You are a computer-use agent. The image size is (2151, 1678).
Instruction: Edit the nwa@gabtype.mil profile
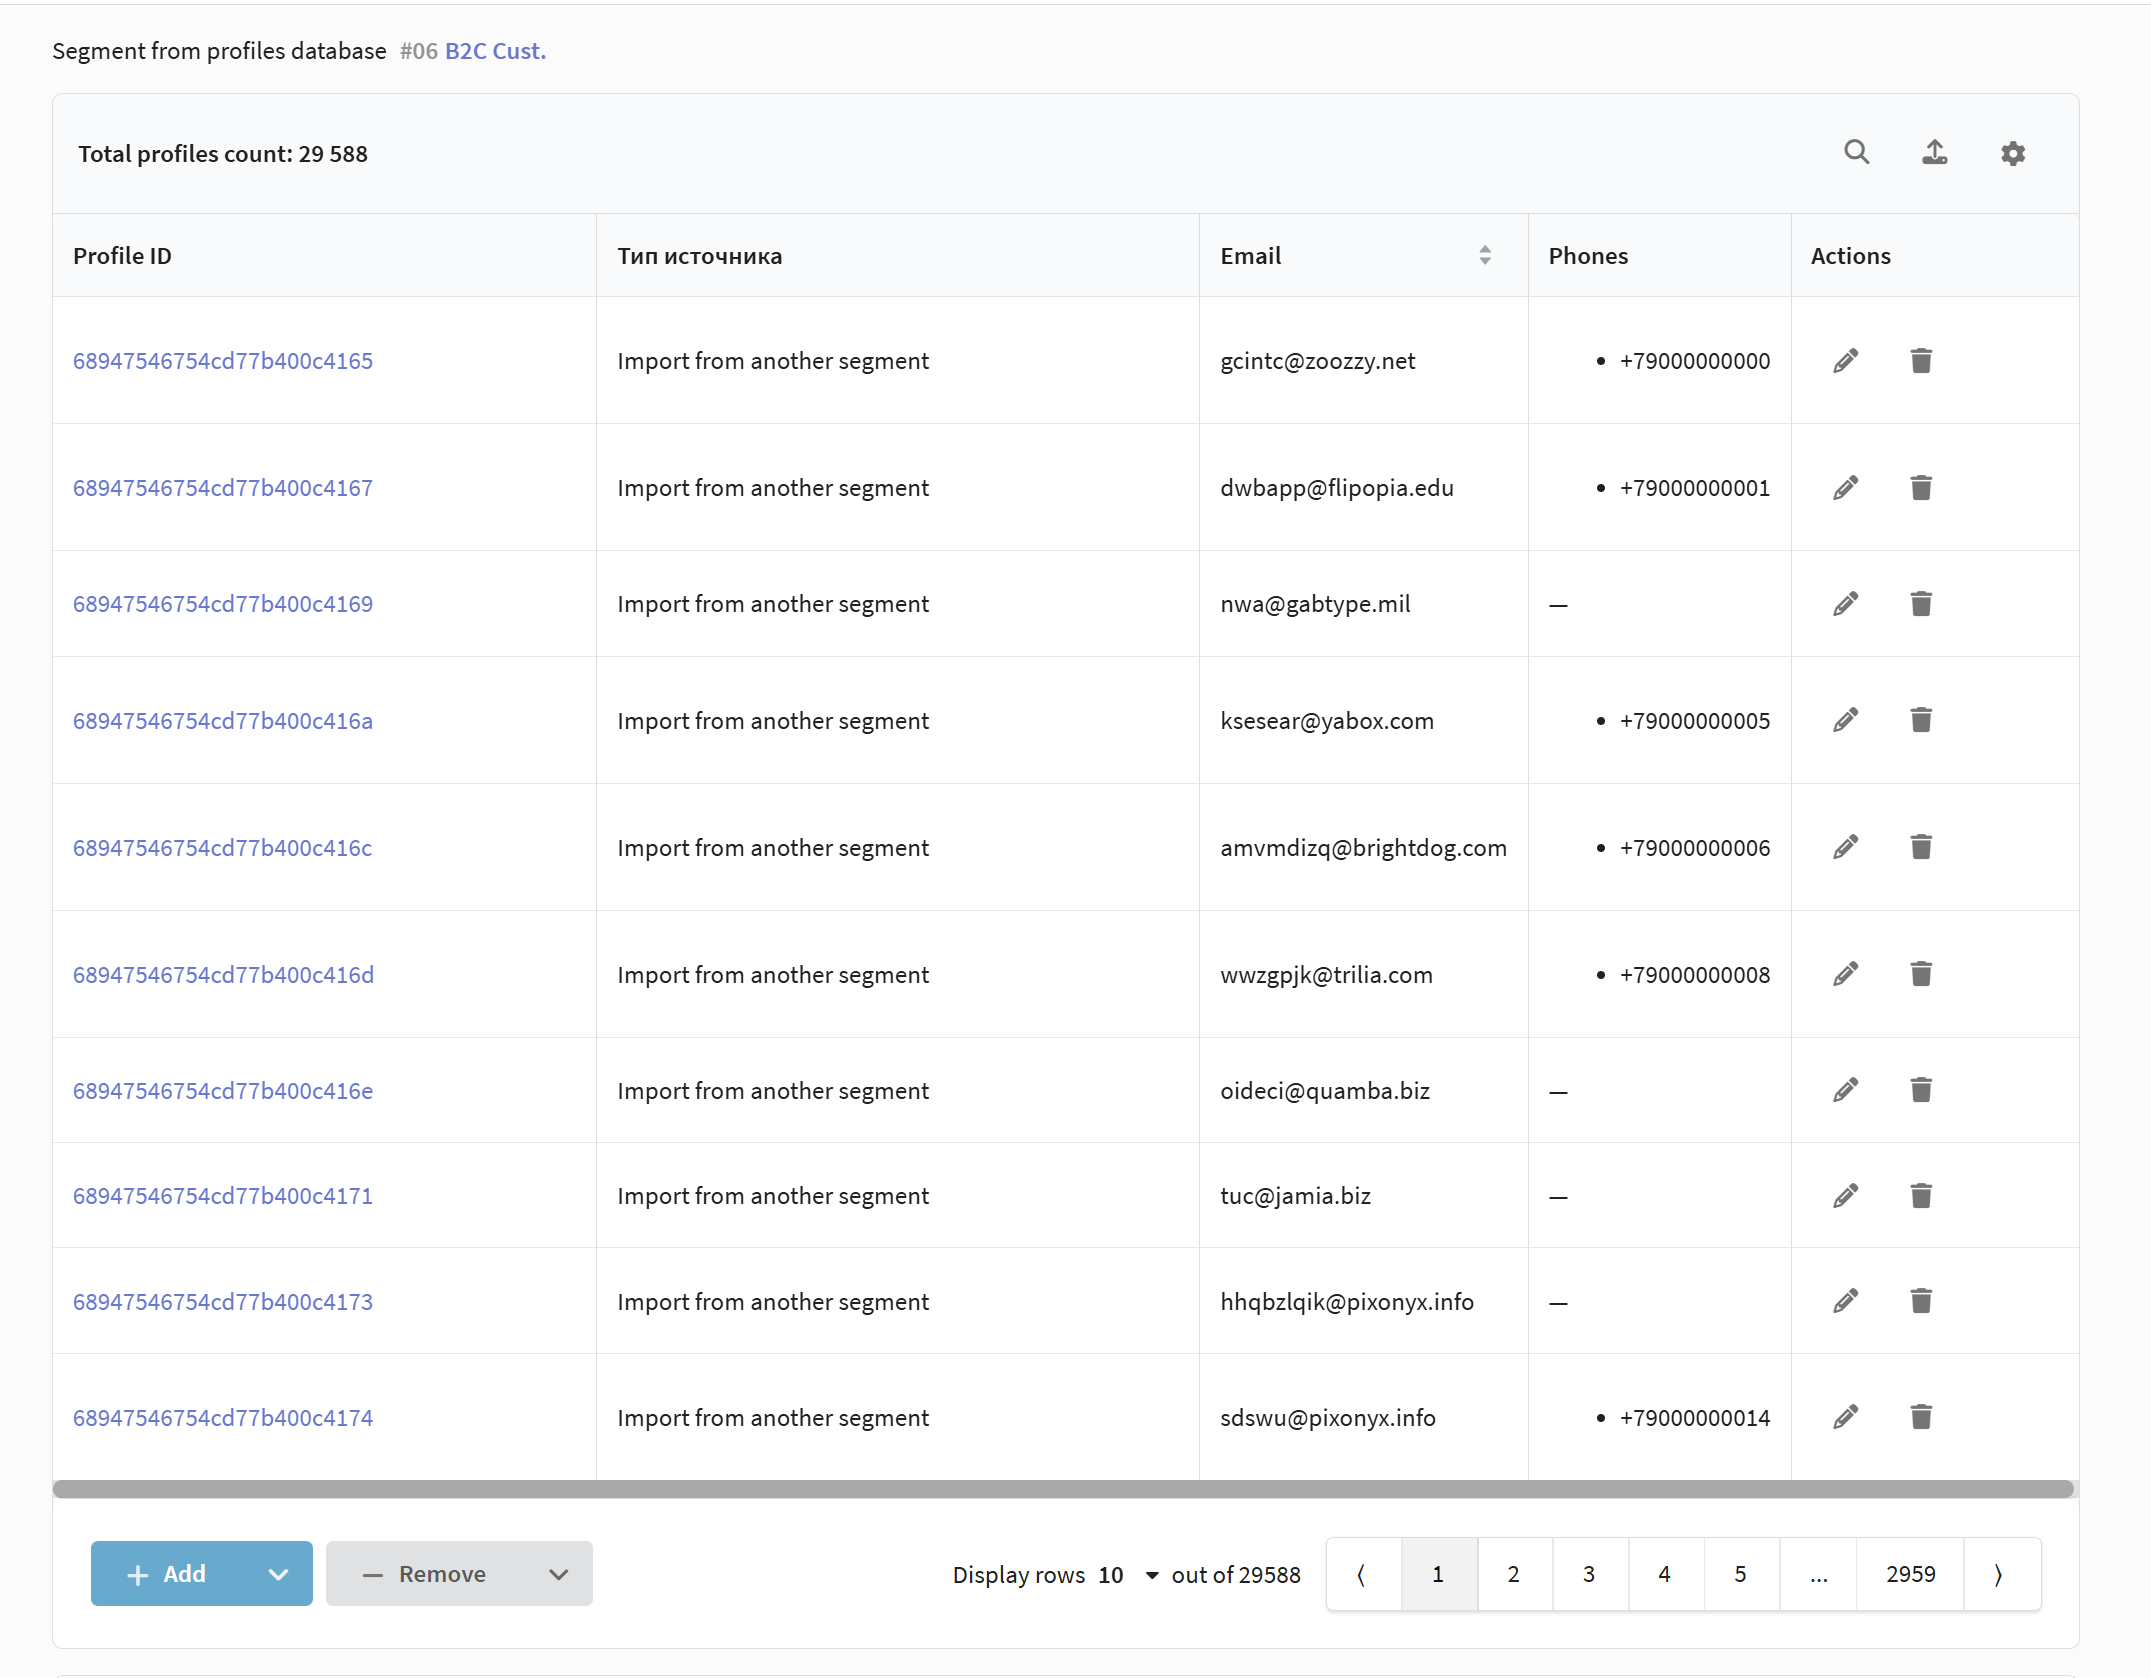pos(1845,604)
